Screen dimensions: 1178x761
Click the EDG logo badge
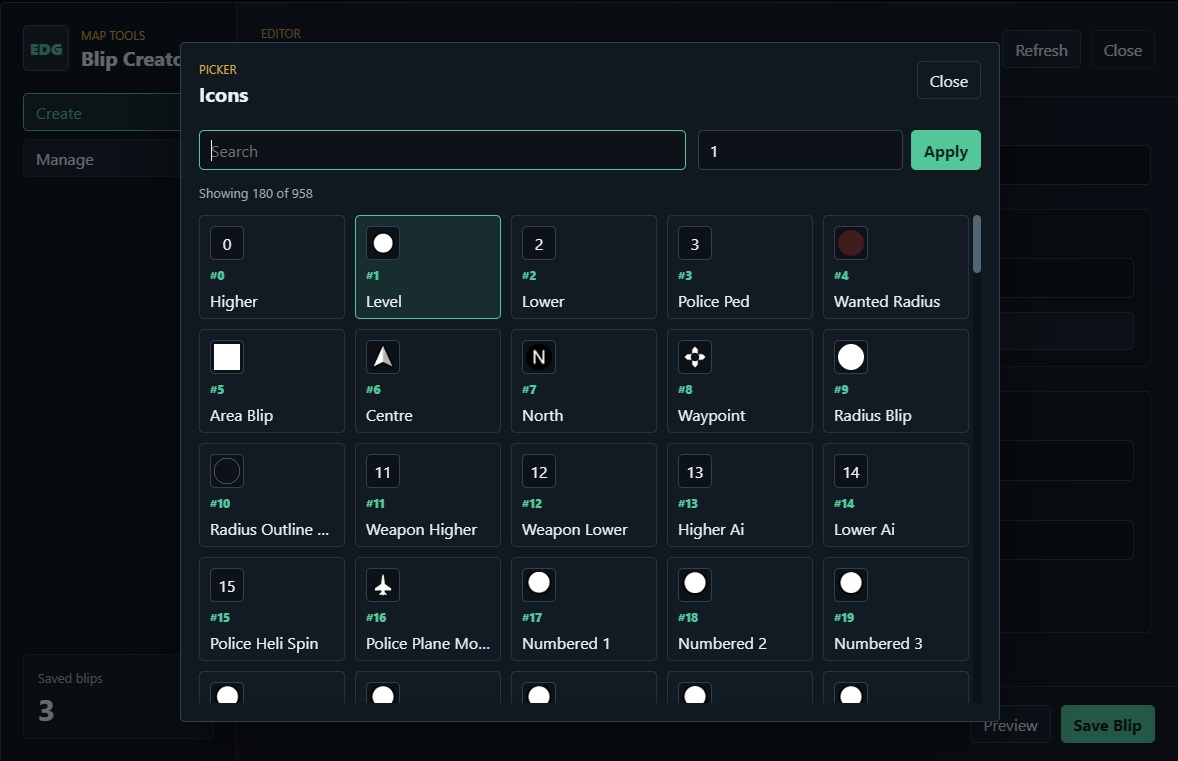click(x=46, y=48)
